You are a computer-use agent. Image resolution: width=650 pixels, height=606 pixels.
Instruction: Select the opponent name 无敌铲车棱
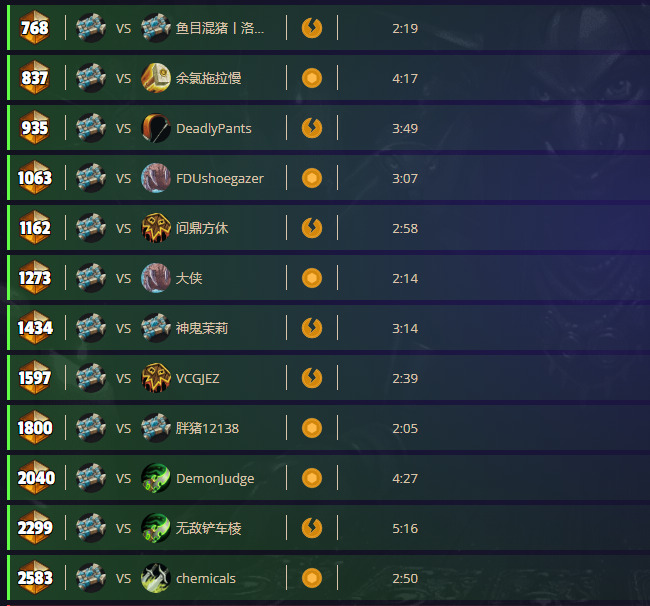pos(209,528)
